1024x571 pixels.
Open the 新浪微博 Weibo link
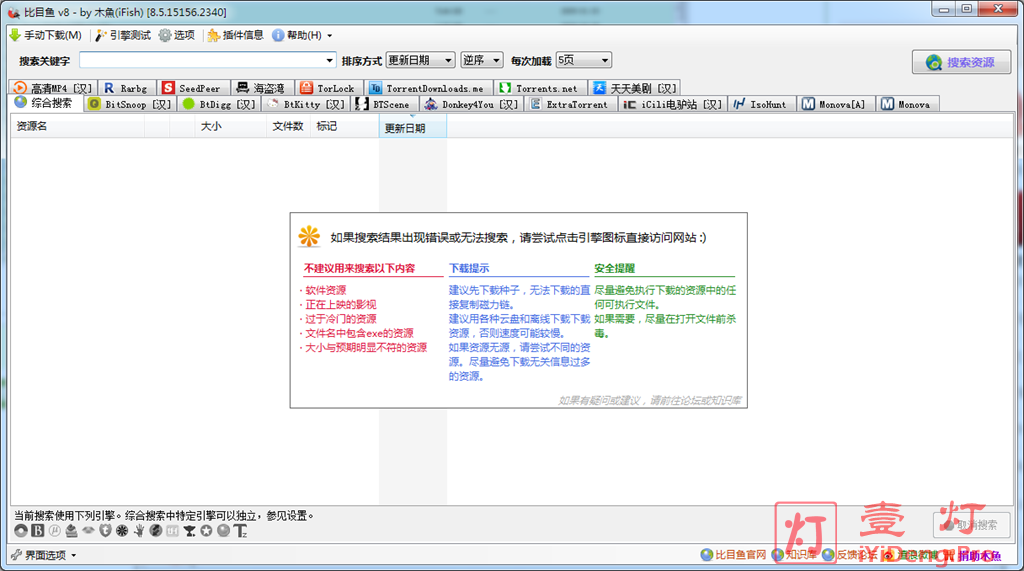(x=911, y=555)
